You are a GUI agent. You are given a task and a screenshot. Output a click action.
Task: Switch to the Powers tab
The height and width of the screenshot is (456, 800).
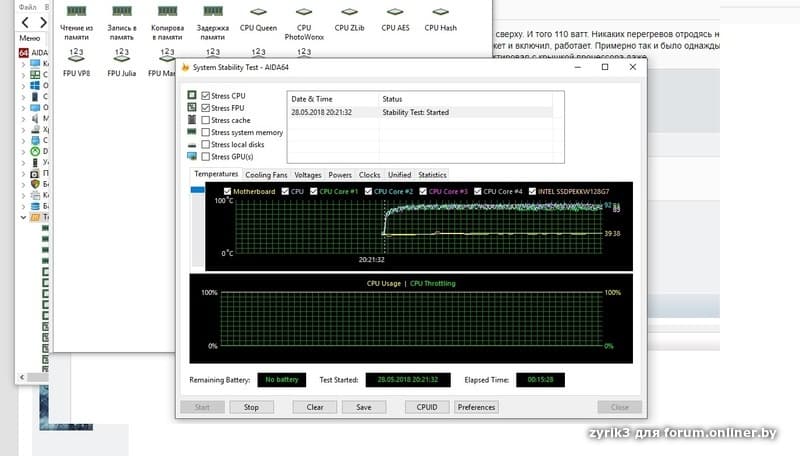pyautogui.click(x=340, y=175)
